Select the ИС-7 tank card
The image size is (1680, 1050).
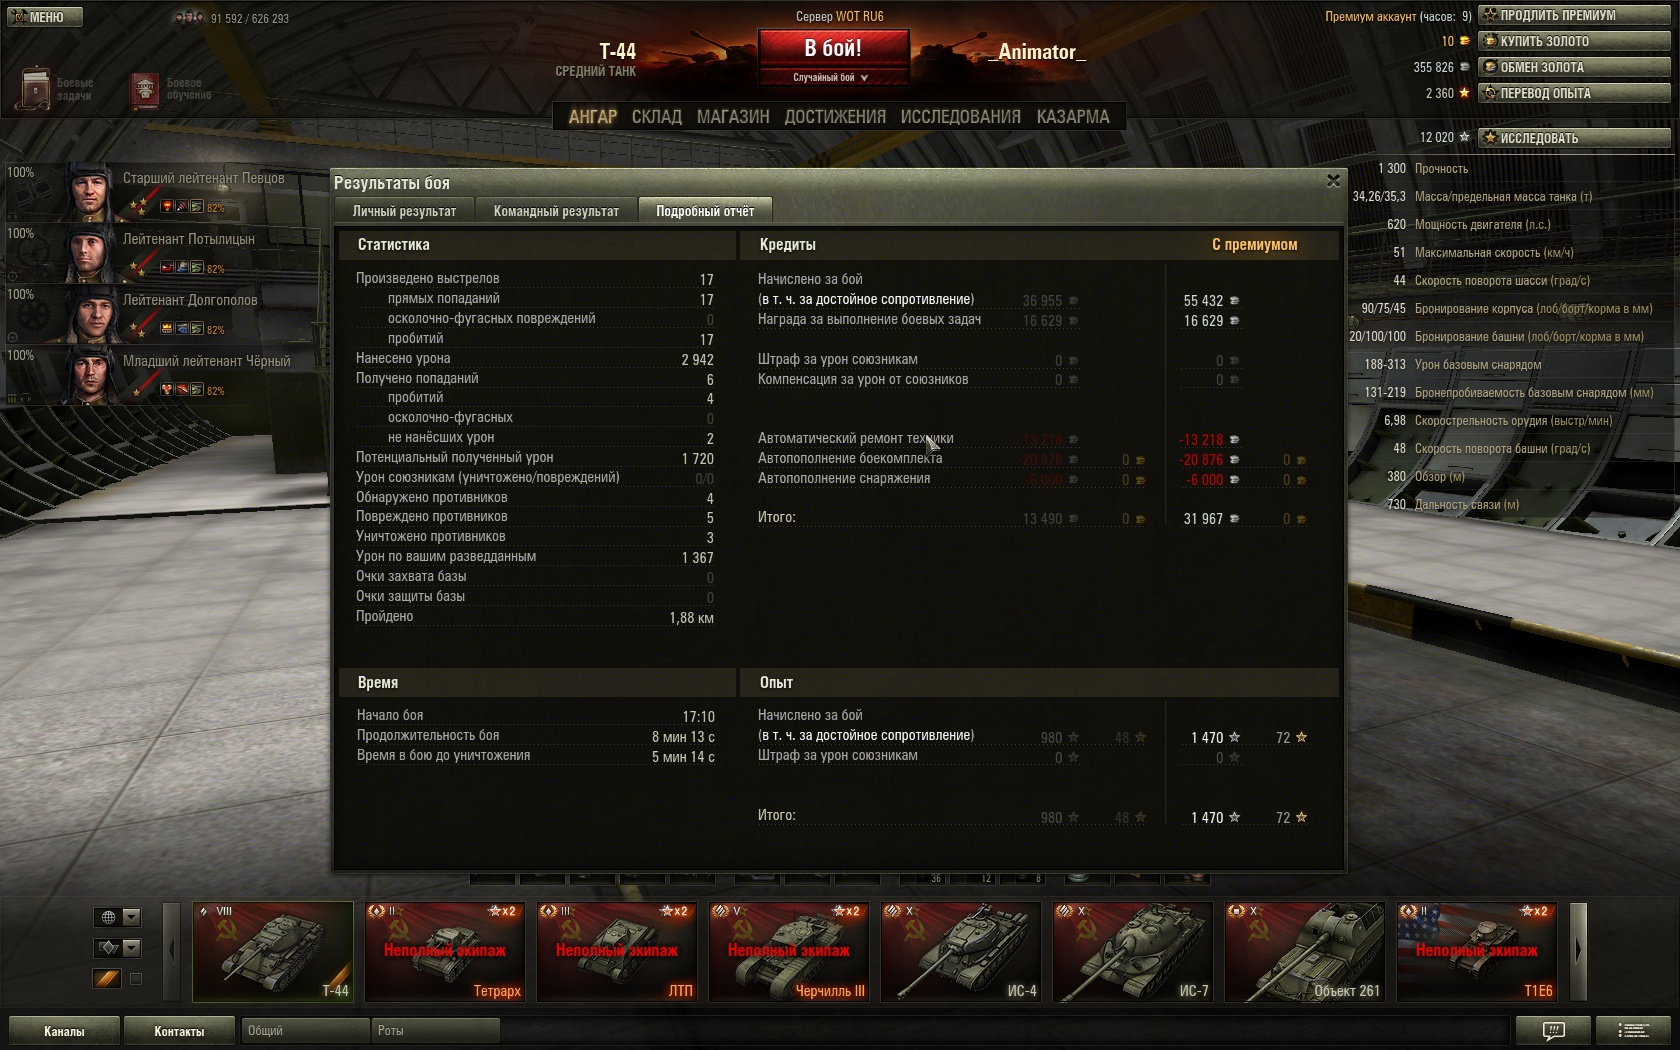[x=1133, y=952]
